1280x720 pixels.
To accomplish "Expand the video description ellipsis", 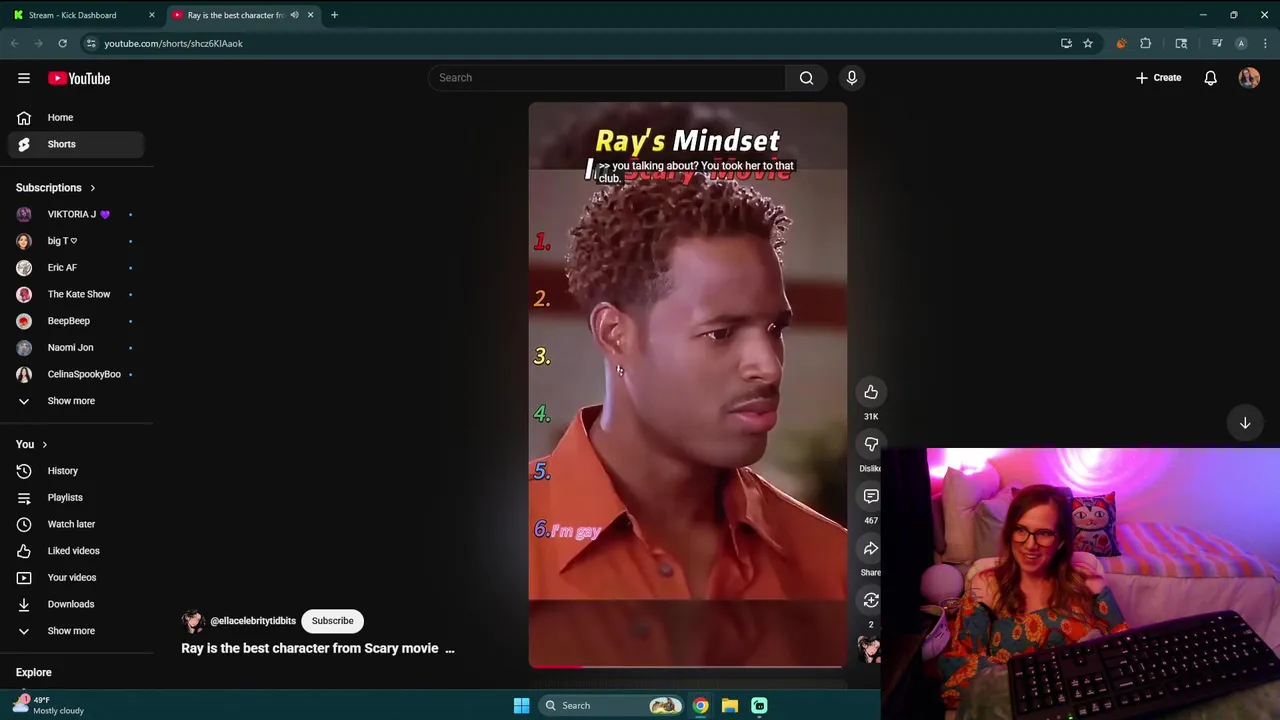I will [449, 648].
